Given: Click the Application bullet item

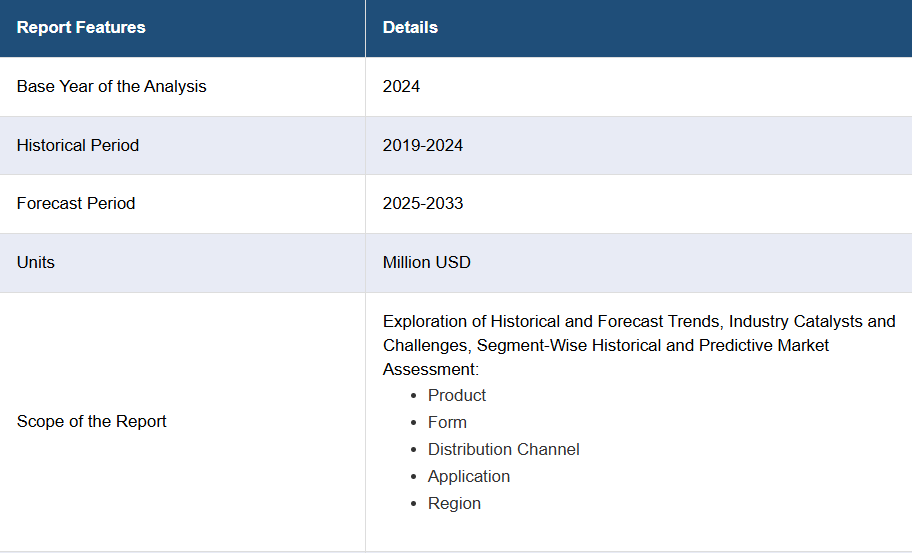Looking at the screenshot, I should pos(469,476).
